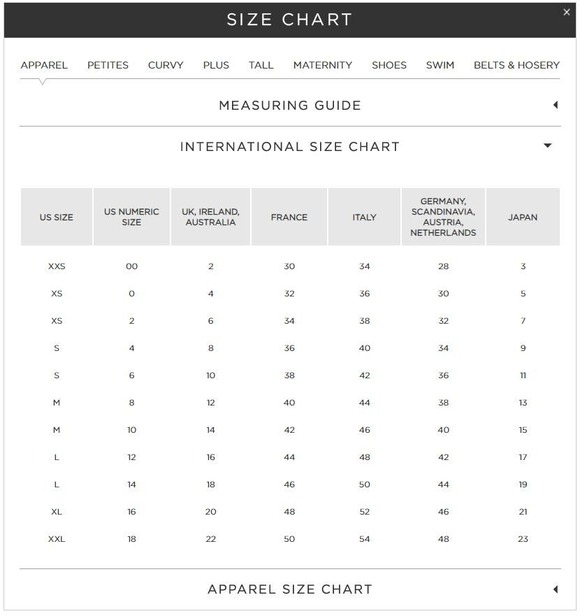The height and width of the screenshot is (616, 580).
Task: Collapse the International Size Chart arrow
Action: click(547, 145)
